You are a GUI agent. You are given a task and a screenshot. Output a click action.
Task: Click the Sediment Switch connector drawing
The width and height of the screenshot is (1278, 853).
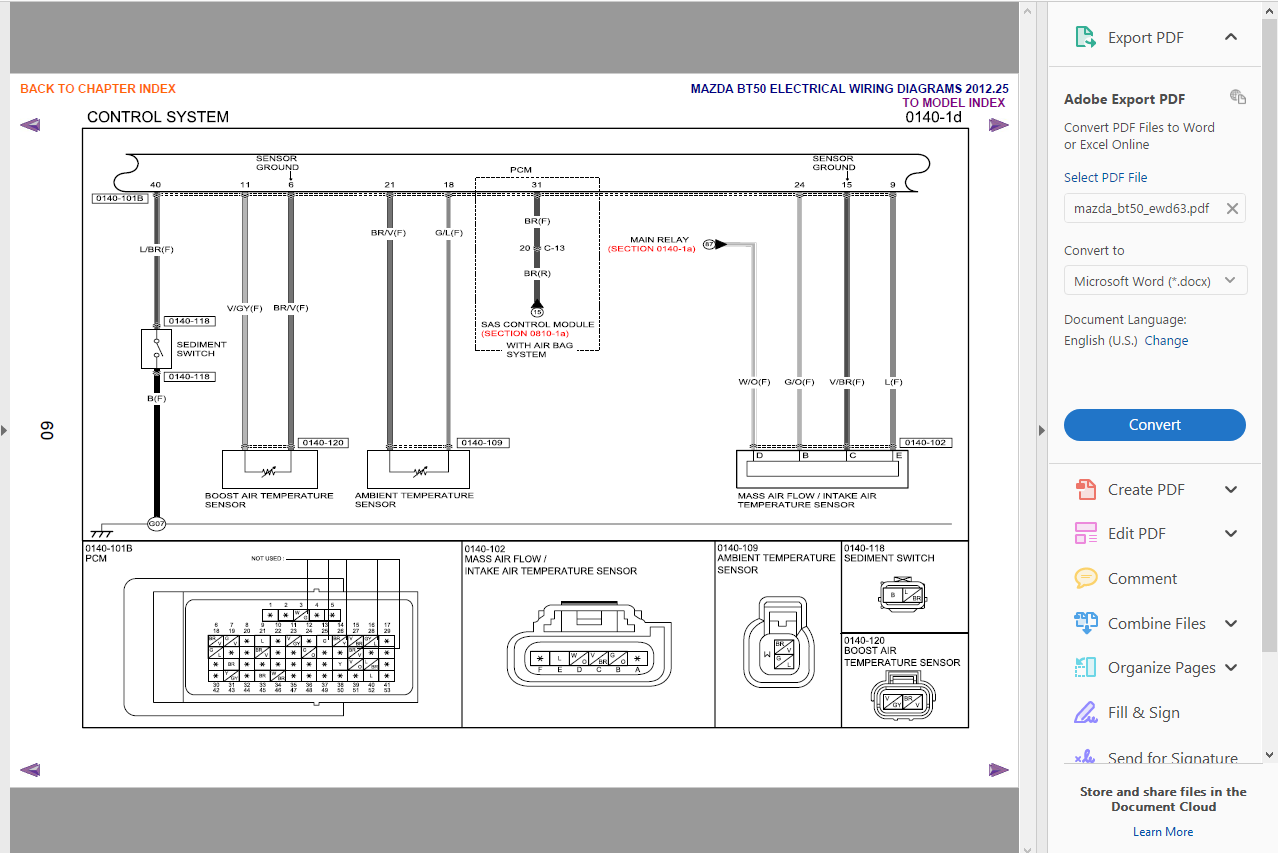point(902,594)
